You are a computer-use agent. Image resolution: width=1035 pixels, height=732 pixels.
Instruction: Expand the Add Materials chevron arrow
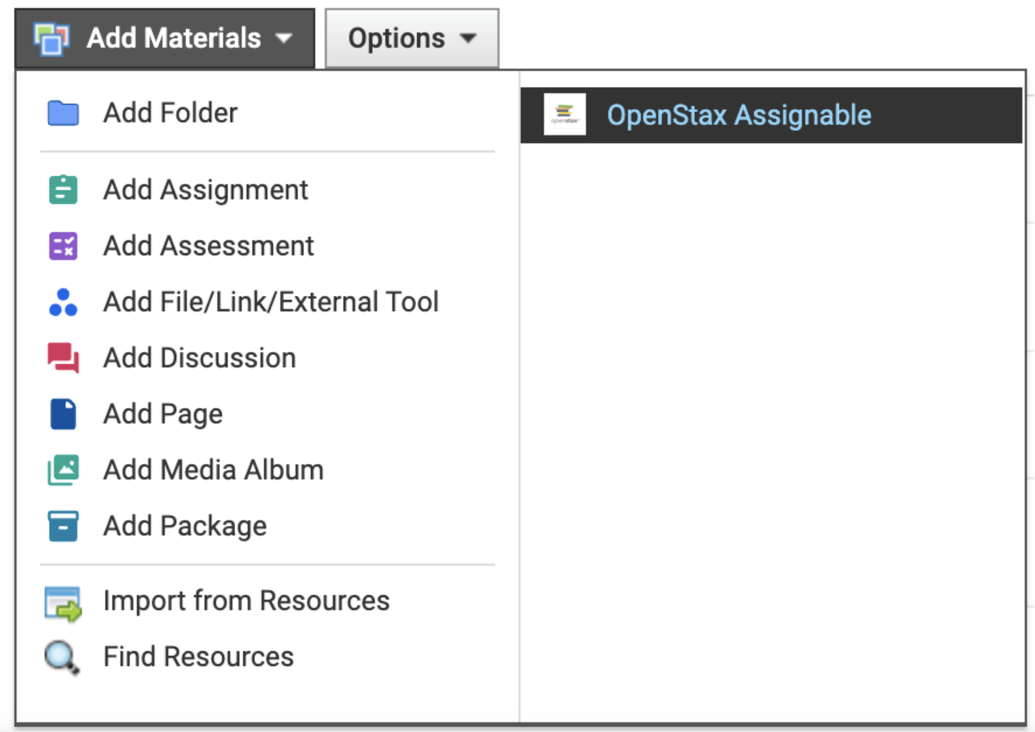[286, 38]
